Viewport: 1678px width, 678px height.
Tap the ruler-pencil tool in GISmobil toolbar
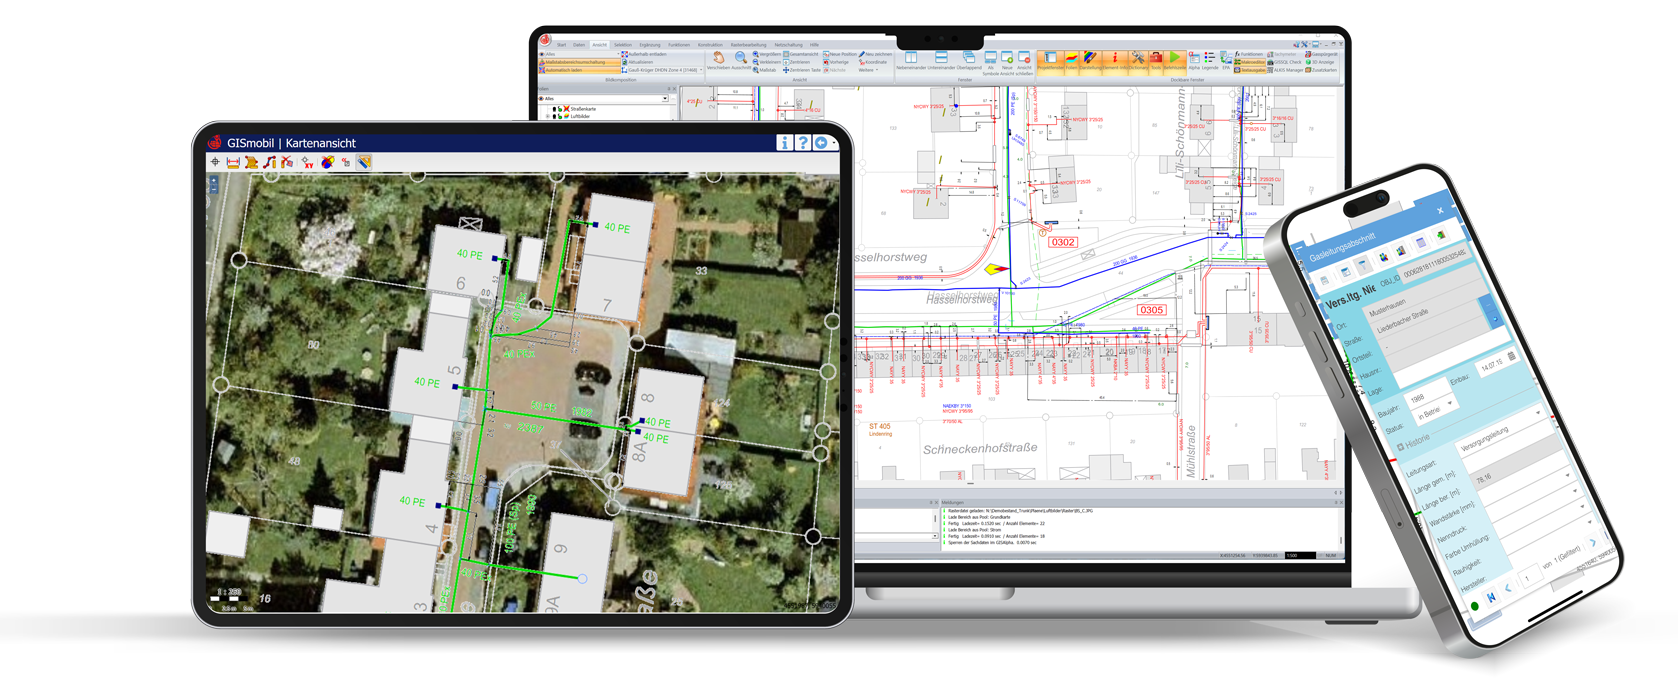pyautogui.click(x=364, y=162)
